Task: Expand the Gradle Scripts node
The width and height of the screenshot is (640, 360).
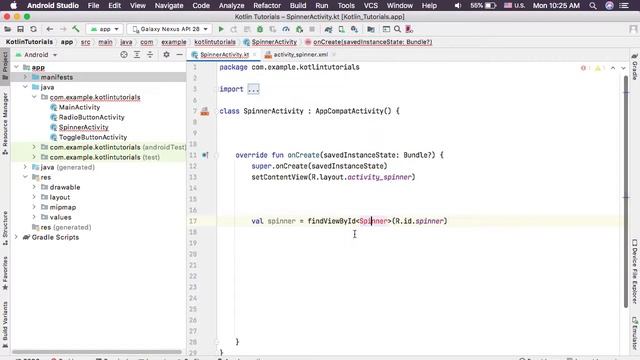Action: (x=16, y=237)
